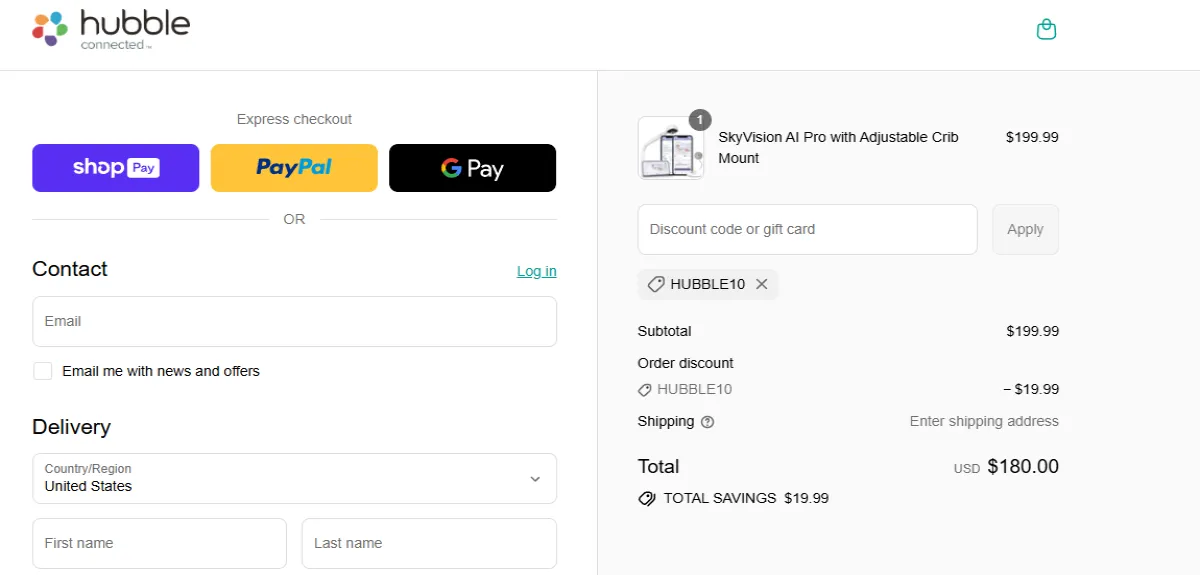Open the Country/Region dropdown
The height and width of the screenshot is (575, 1200).
tap(294, 478)
